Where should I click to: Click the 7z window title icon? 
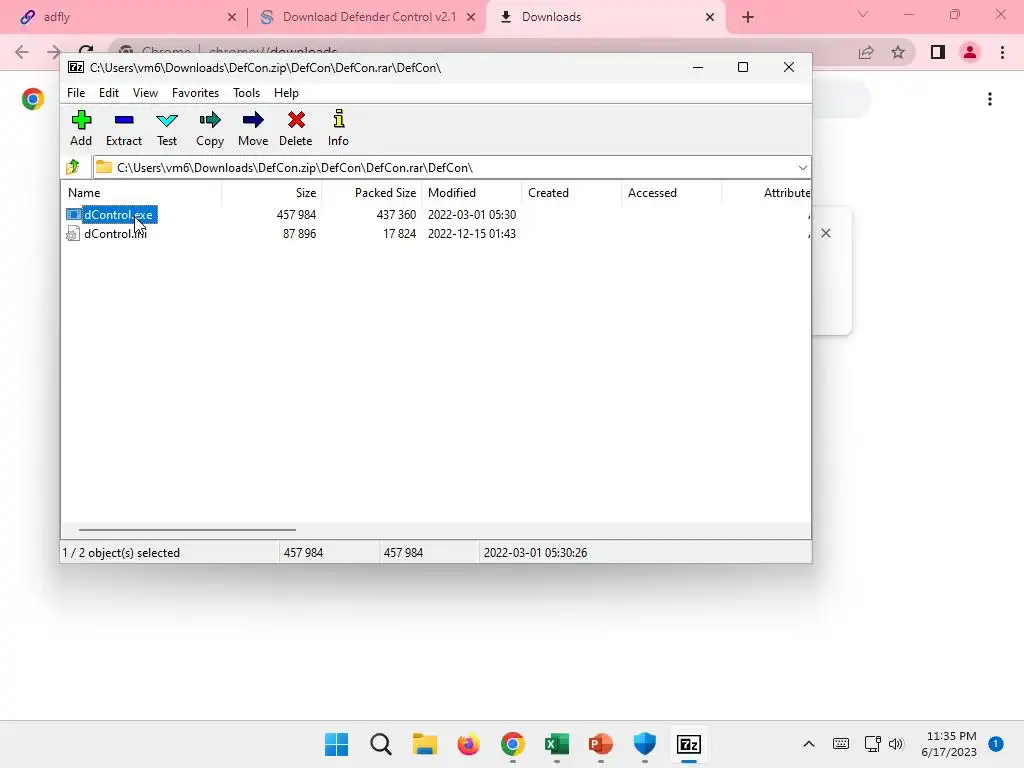(x=76, y=67)
